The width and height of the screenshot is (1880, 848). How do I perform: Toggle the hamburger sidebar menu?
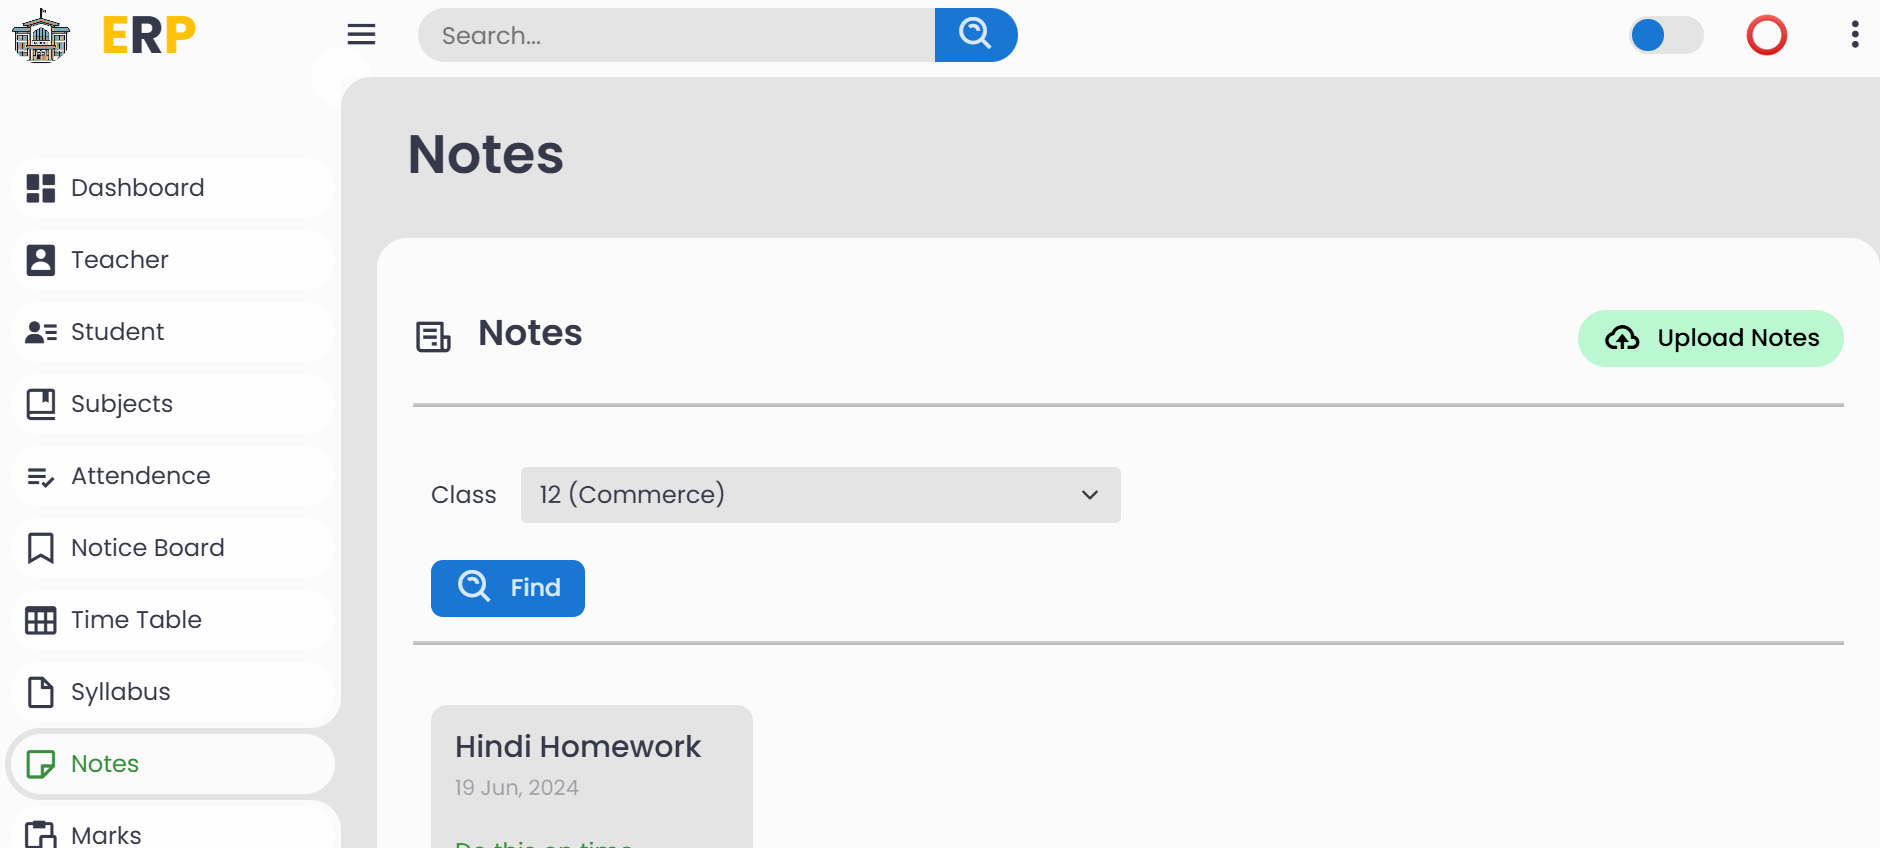361,35
